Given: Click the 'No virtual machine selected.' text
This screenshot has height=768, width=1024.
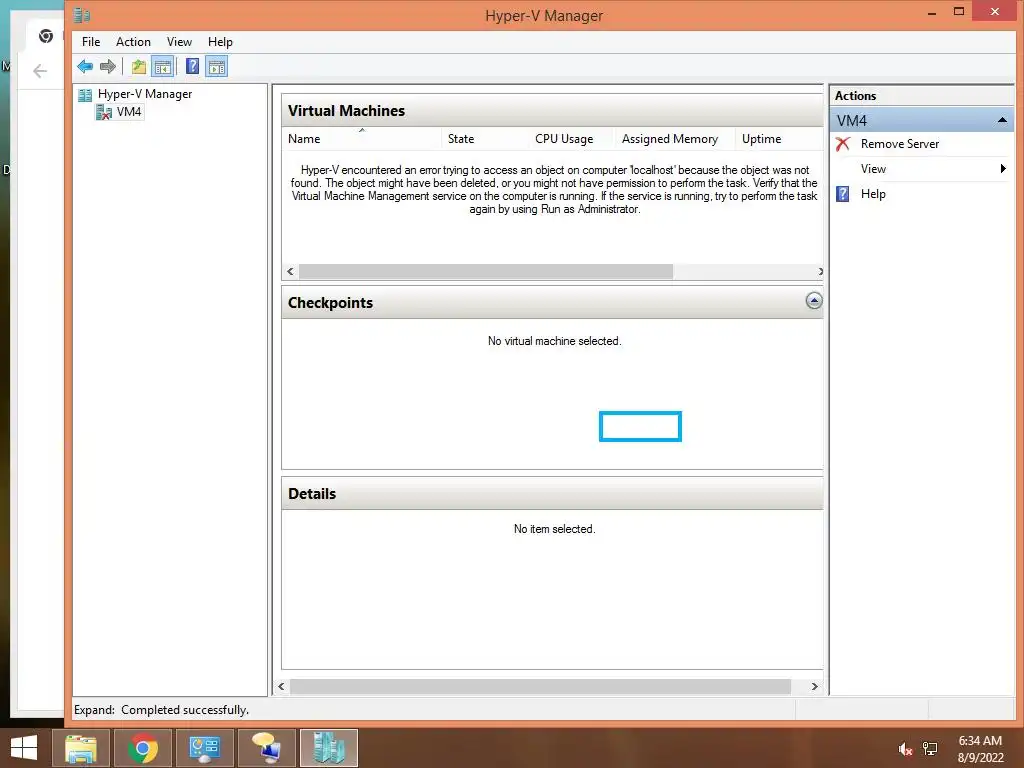Looking at the screenshot, I should [x=554, y=341].
